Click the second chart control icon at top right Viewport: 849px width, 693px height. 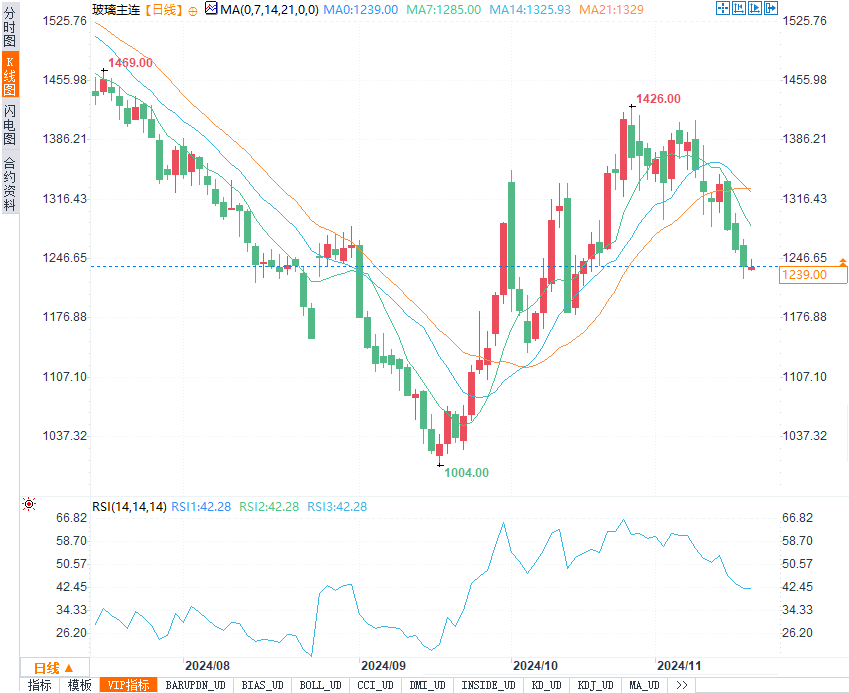click(739, 9)
